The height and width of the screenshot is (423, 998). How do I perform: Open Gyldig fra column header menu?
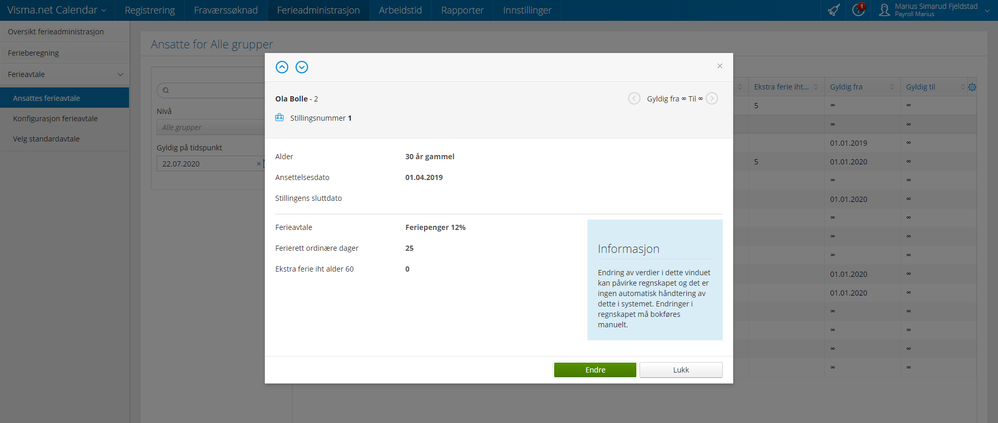[891, 87]
